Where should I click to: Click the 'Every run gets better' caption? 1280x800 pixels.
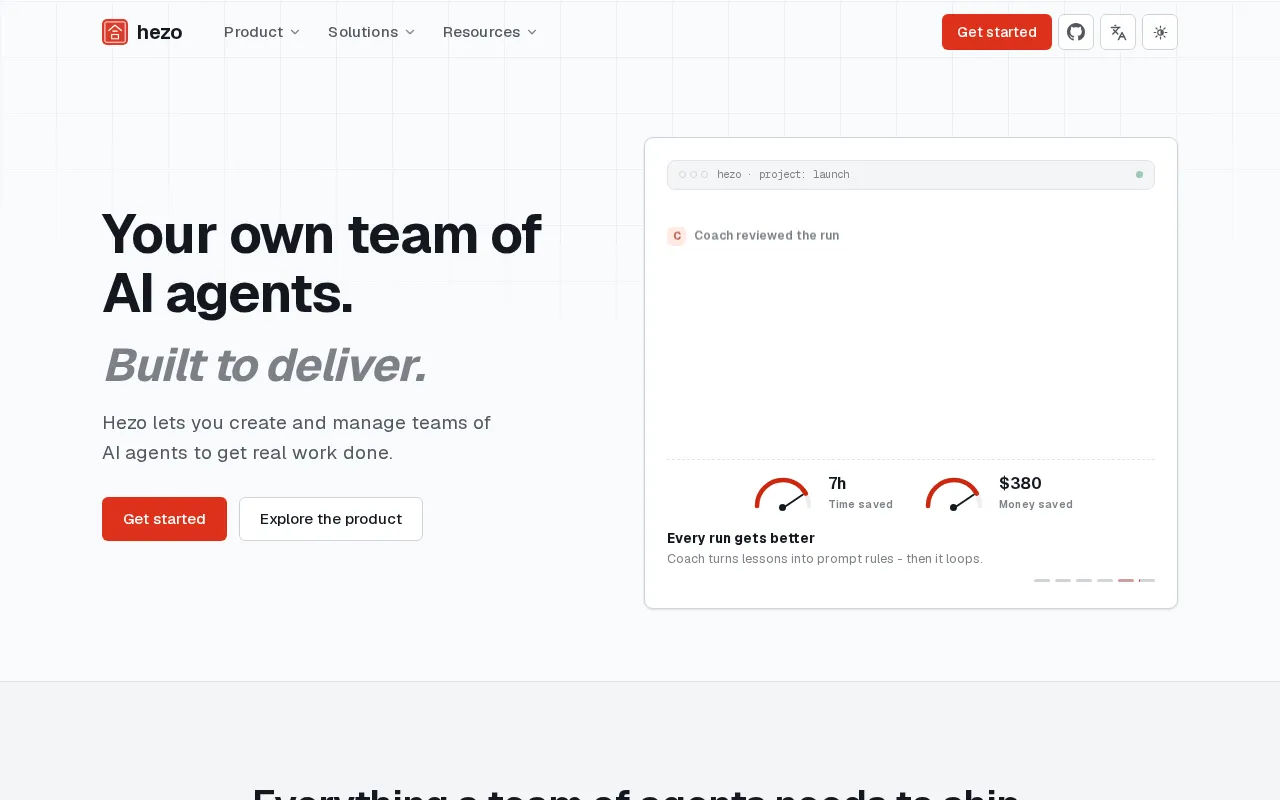point(741,538)
